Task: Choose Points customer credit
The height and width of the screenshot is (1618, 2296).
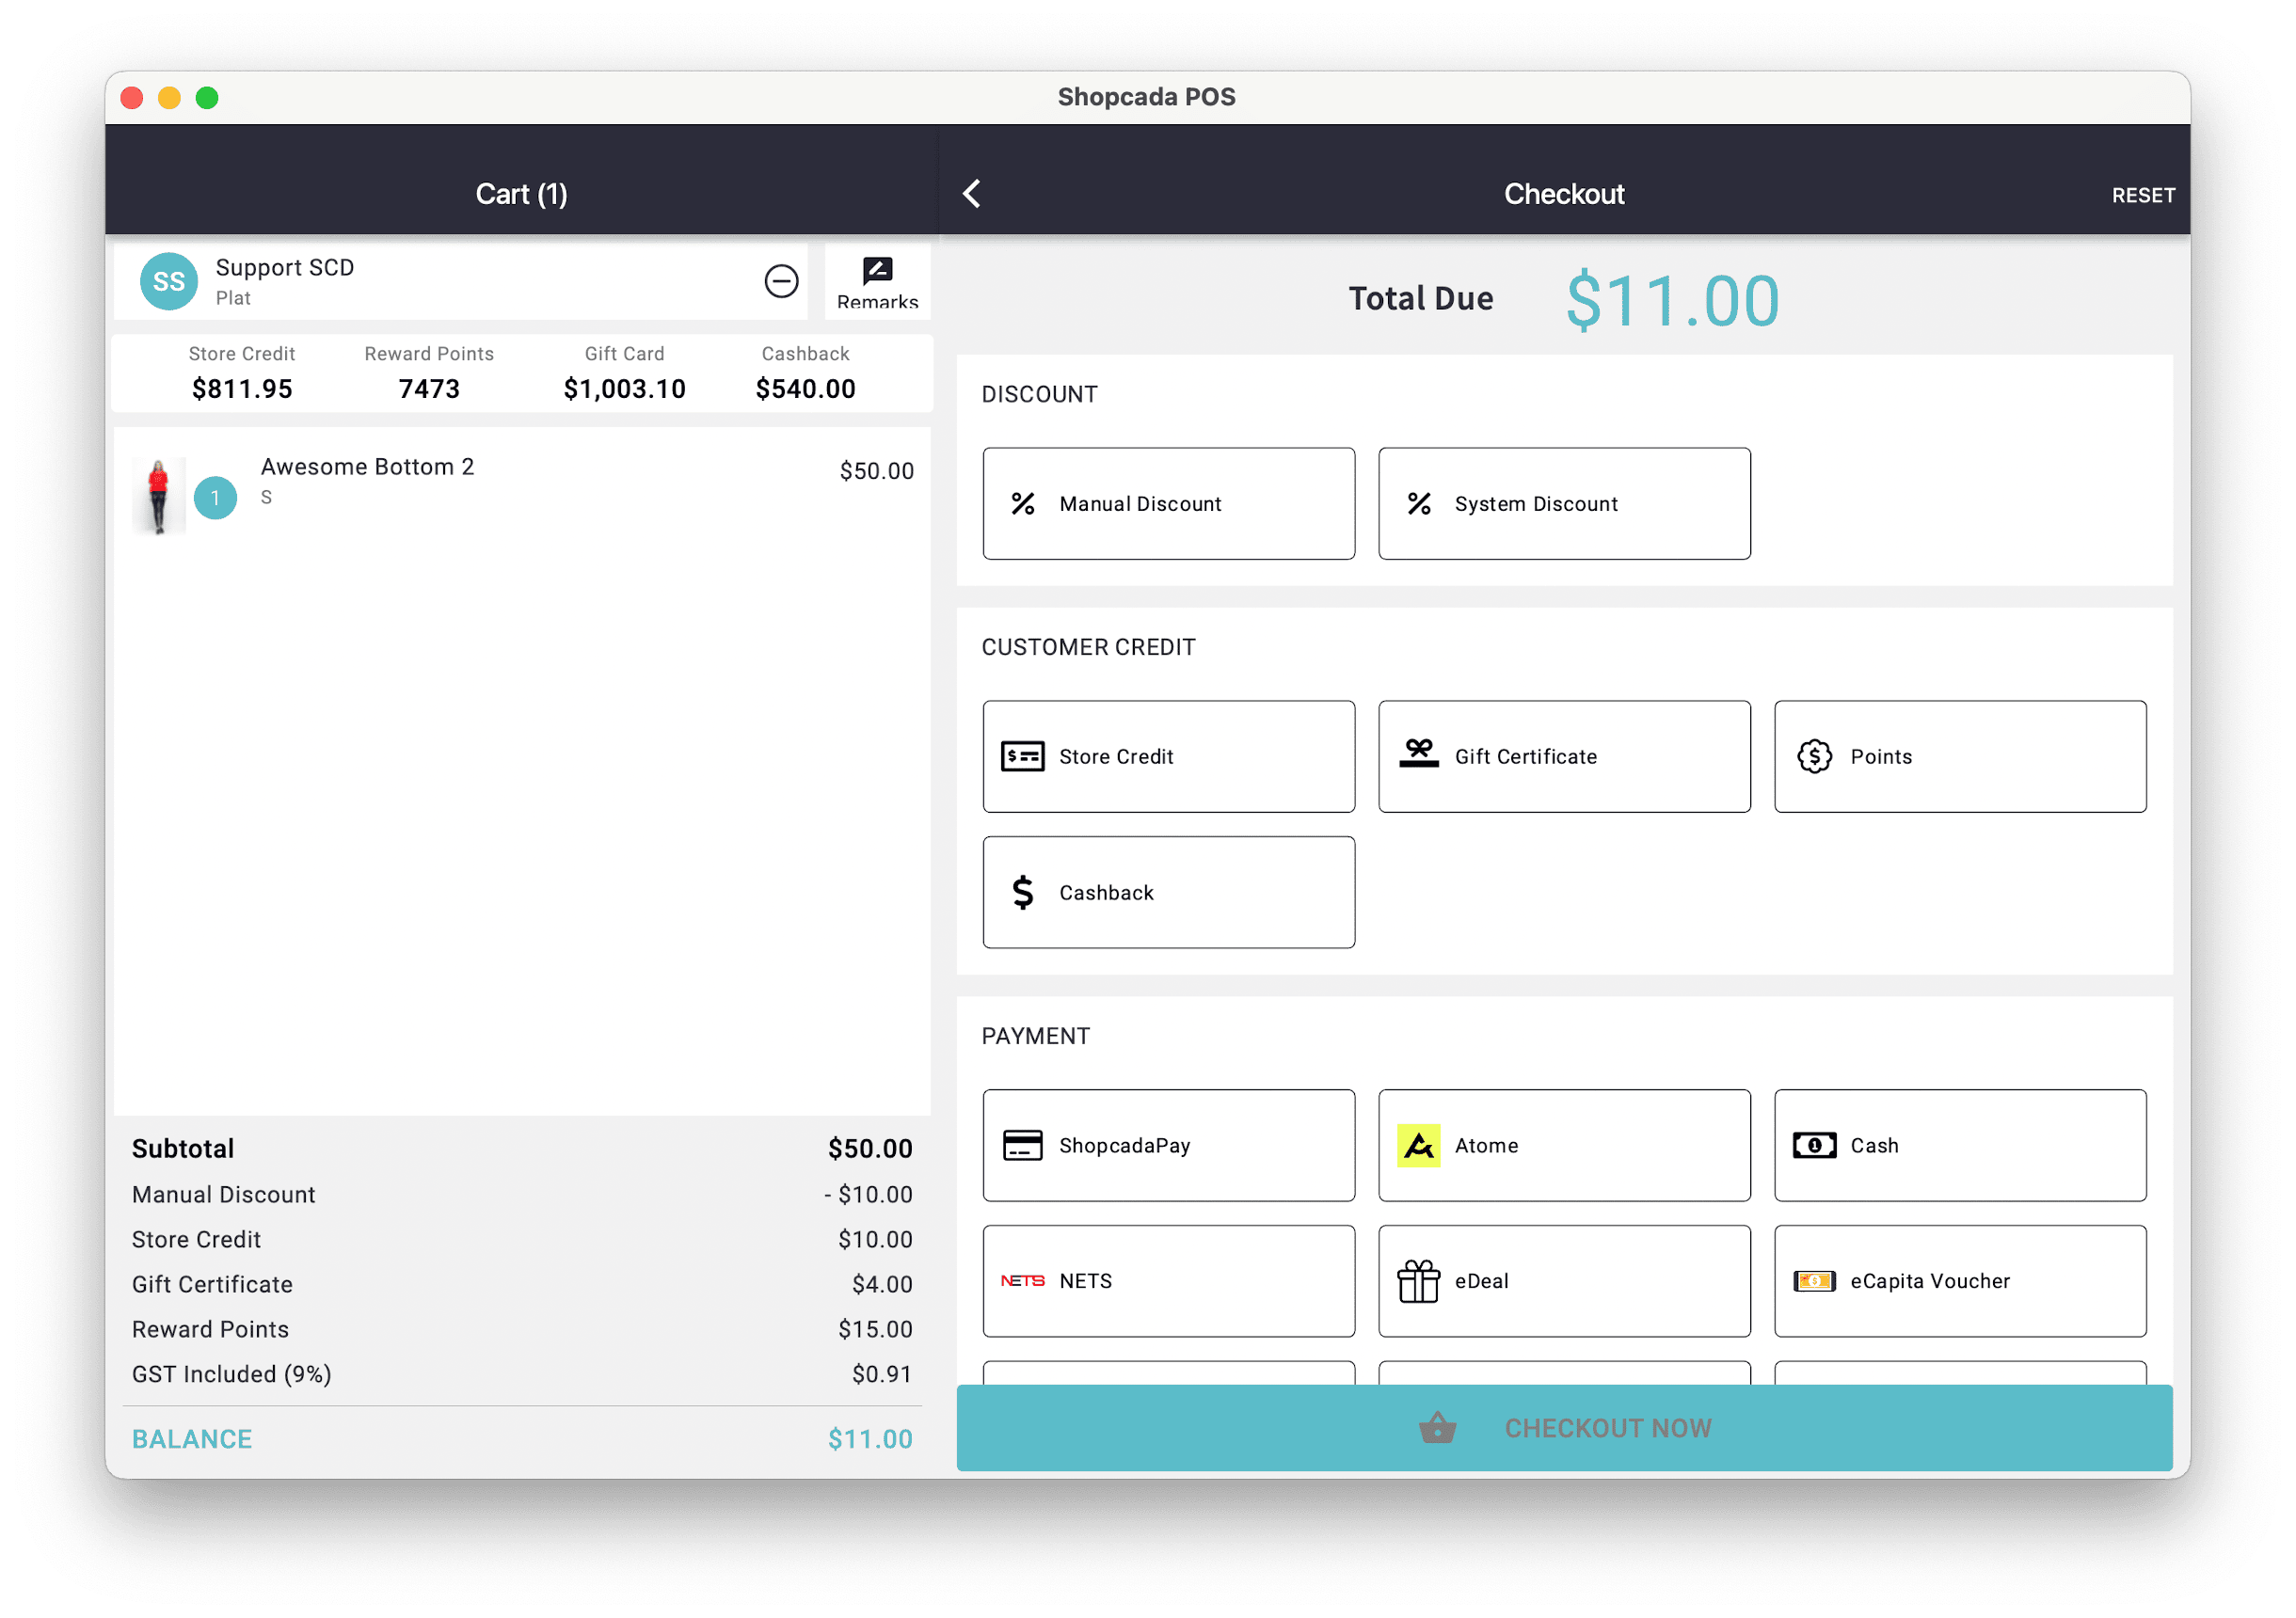Action: click(x=1960, y=757)
